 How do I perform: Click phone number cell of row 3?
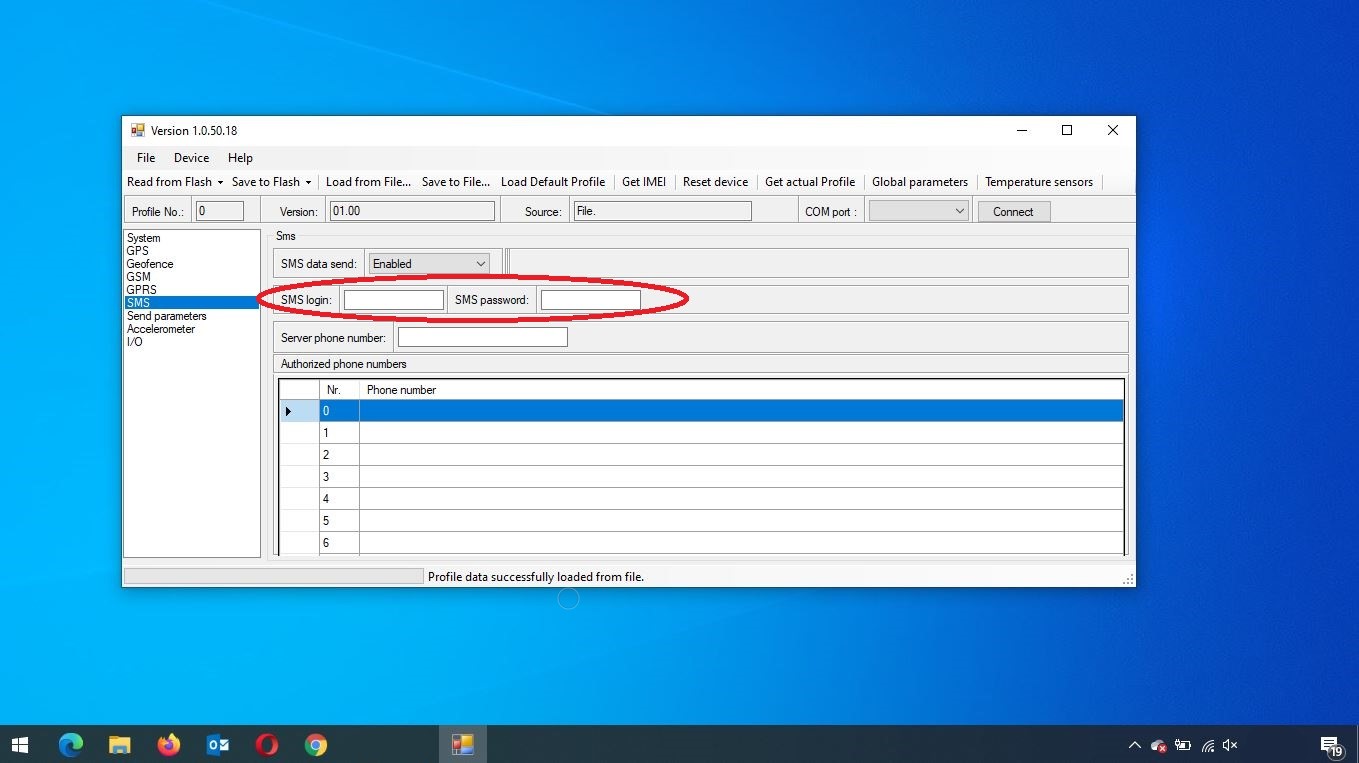coord(741,477)
